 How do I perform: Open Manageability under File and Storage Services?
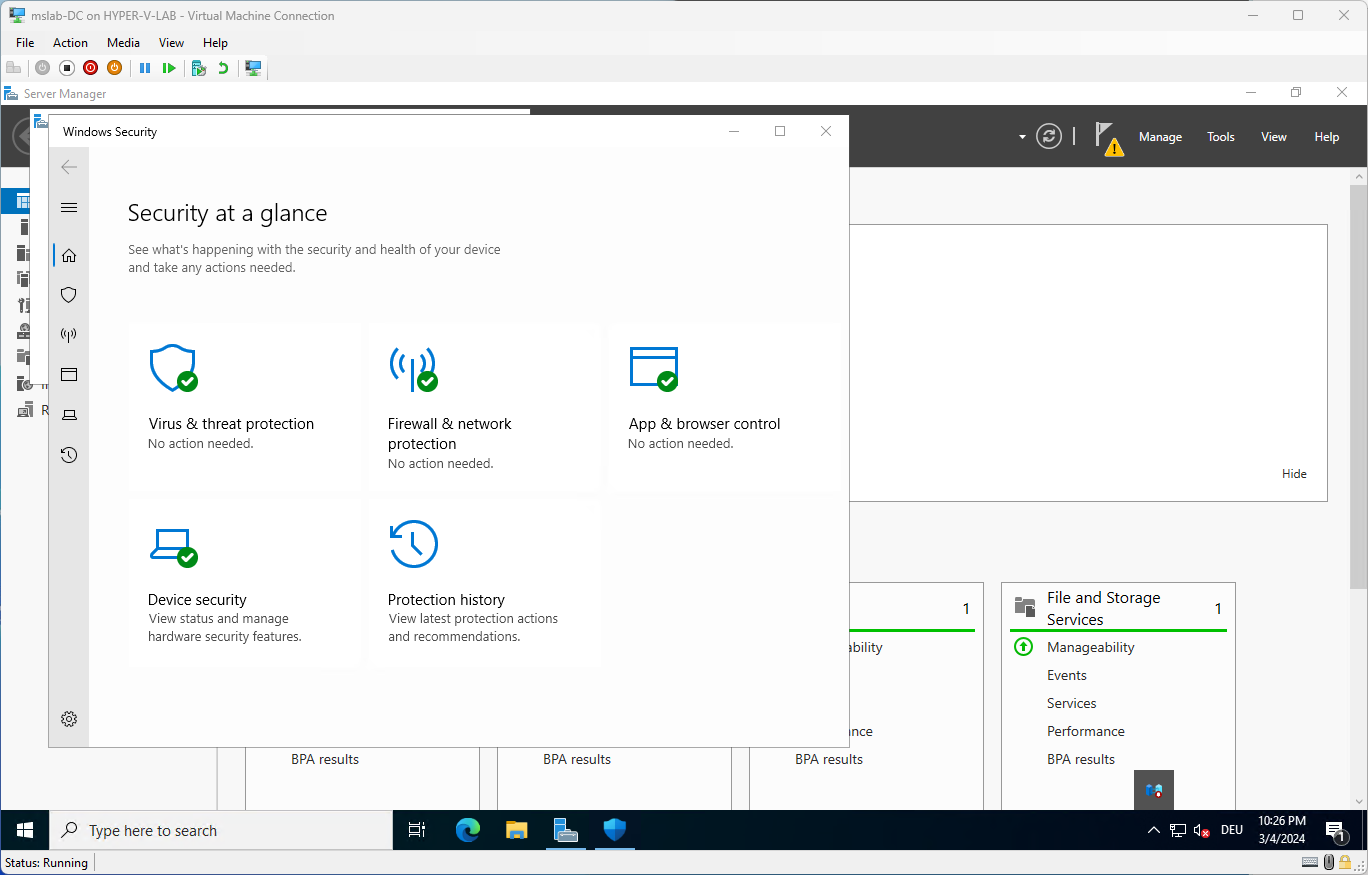(1091, 647)
